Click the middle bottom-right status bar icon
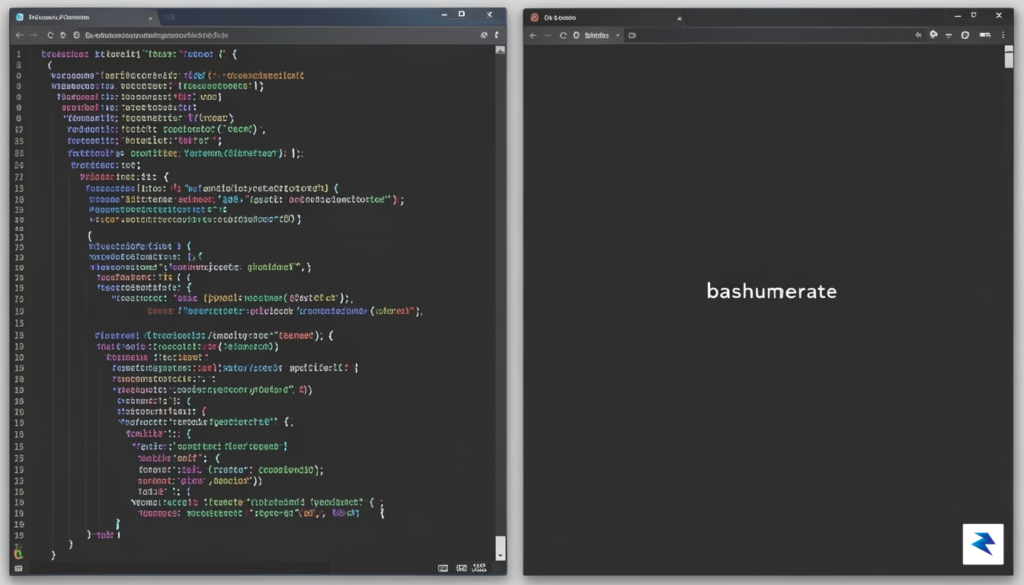The height and width of the screenshot is (585, 1024). pyautogui.click(x=461, y=568)
